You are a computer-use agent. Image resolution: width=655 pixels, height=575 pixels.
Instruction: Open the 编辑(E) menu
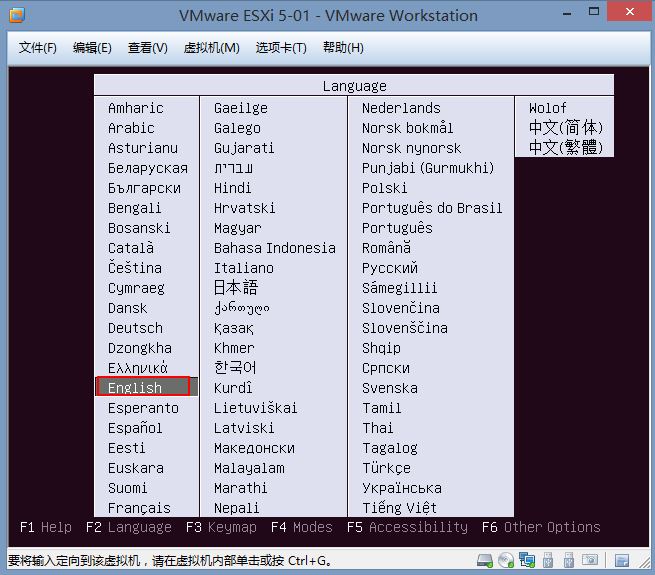tap(92, 48)
